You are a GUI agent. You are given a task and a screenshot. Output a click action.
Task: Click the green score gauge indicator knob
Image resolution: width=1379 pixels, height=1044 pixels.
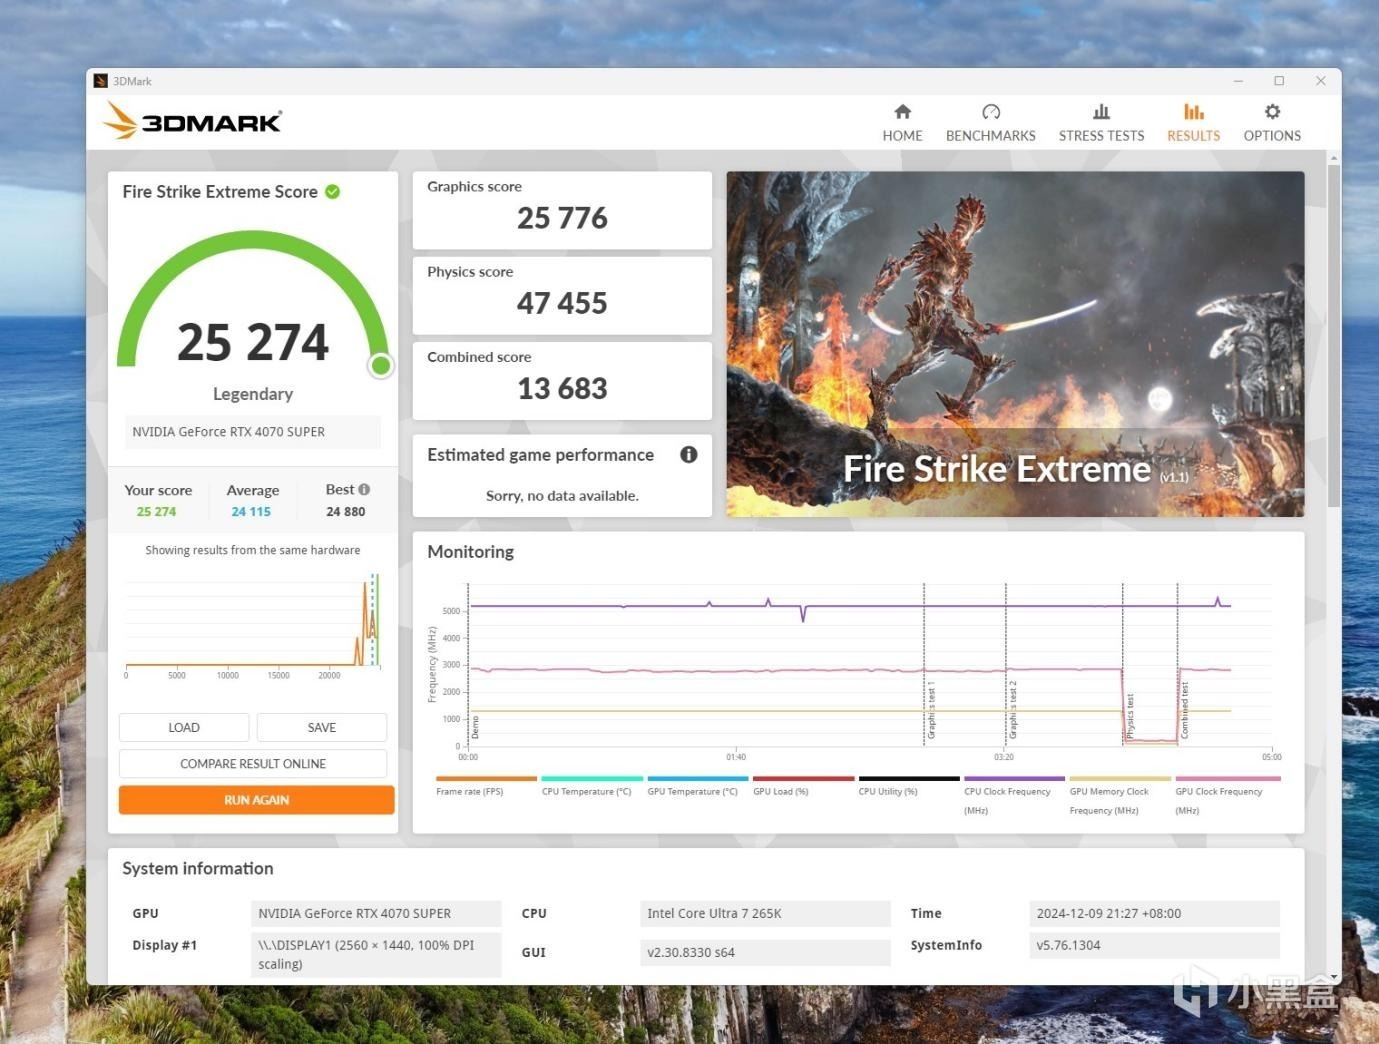click(x=380, y=366)
